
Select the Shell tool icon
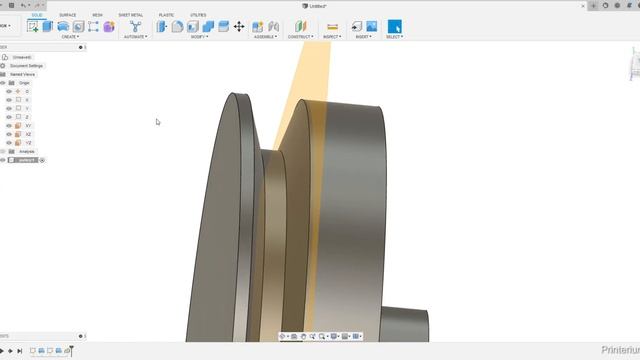point(193,27)
